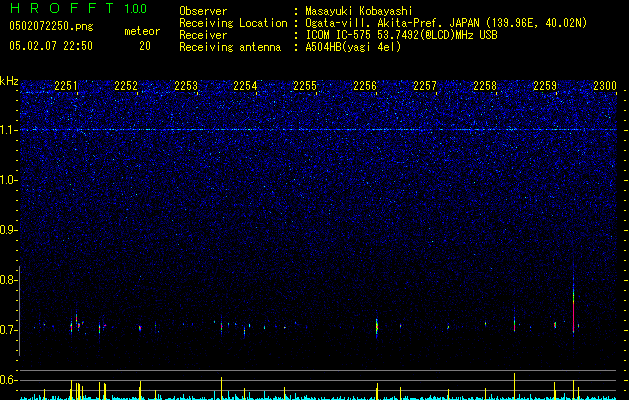Click time marker 2300
The width and height of the screenshot is (629, 400).
(605, 86)
